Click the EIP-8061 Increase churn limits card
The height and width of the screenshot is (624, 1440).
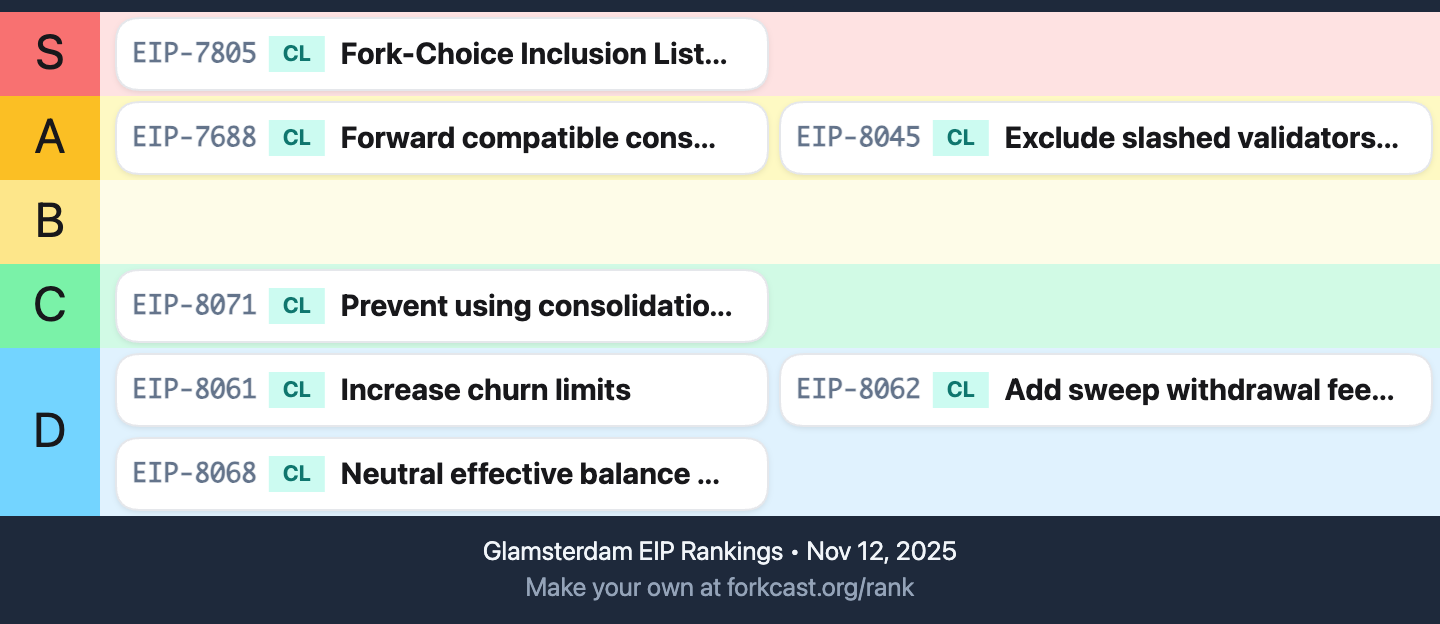[441, 390]
